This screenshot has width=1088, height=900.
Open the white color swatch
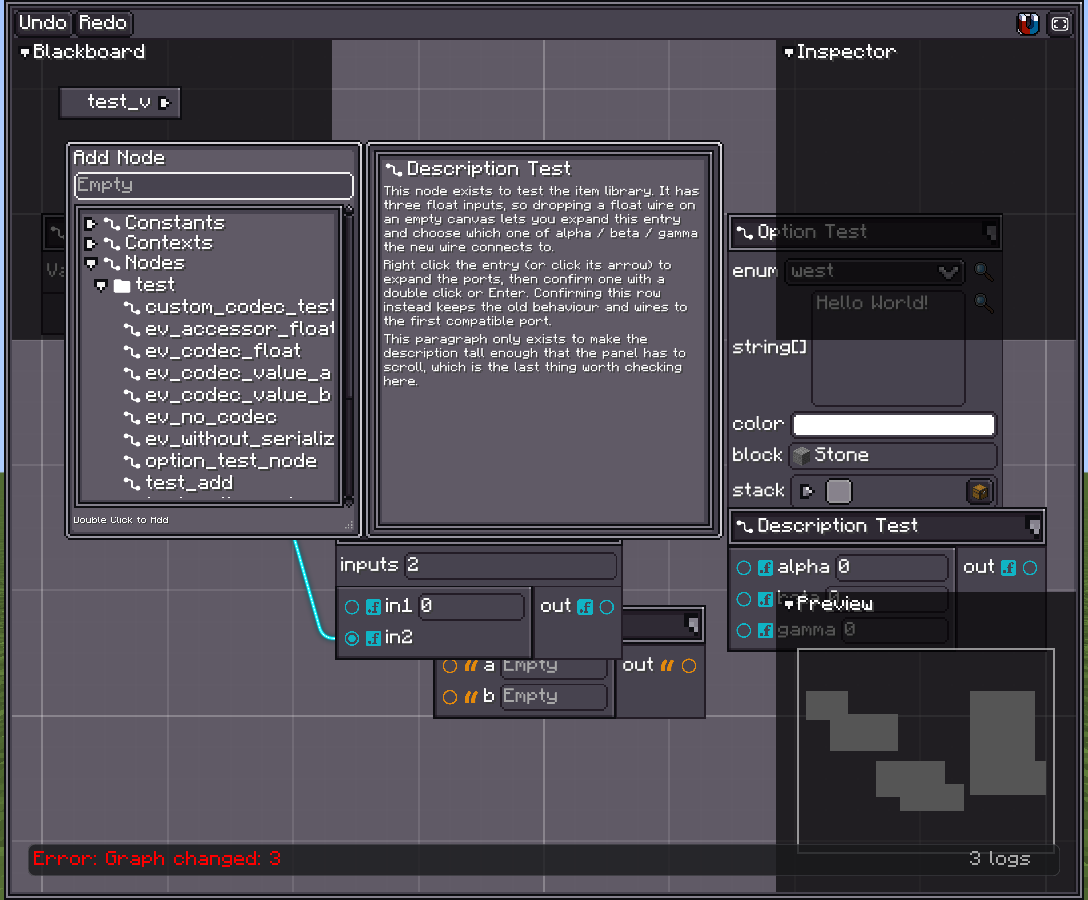coord(894,425)
